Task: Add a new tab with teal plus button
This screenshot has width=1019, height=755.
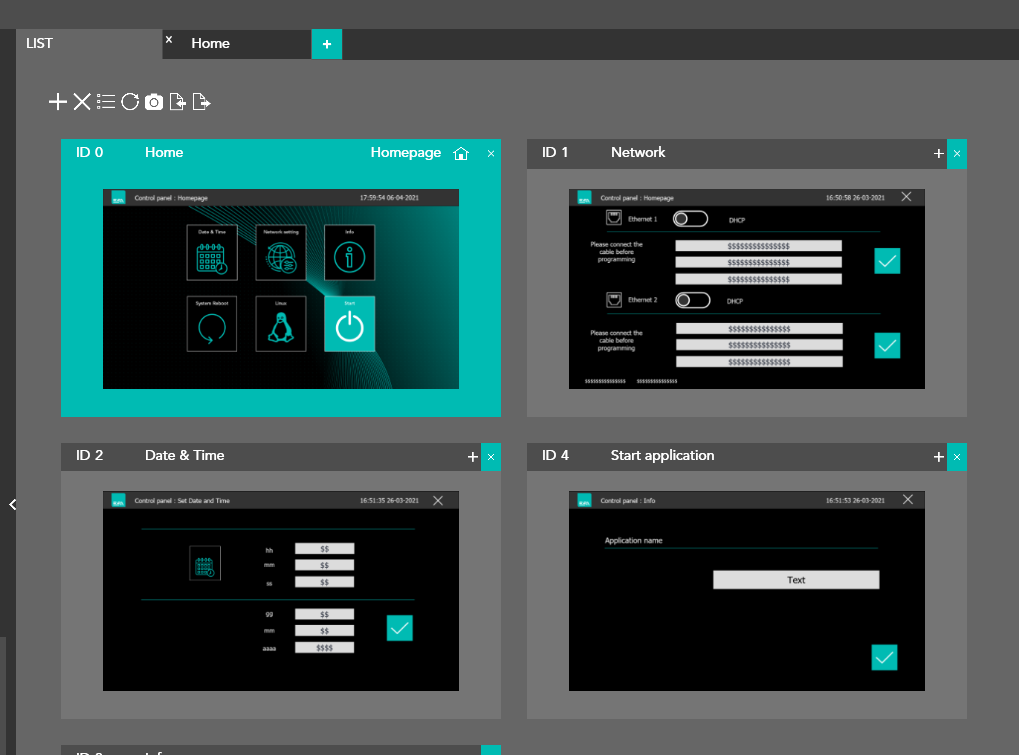Action: (326, 44)
